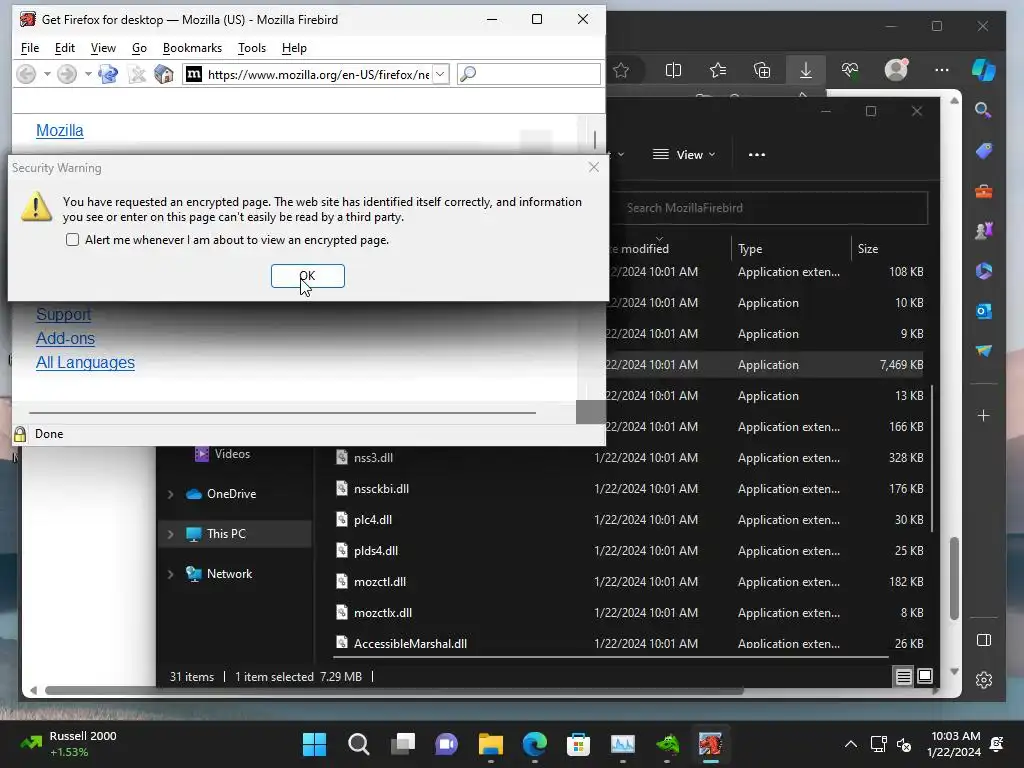Screen dimensions: 1024x768
Task: Open Microsoft Store from the taskbar
Action: click(579, 744)
